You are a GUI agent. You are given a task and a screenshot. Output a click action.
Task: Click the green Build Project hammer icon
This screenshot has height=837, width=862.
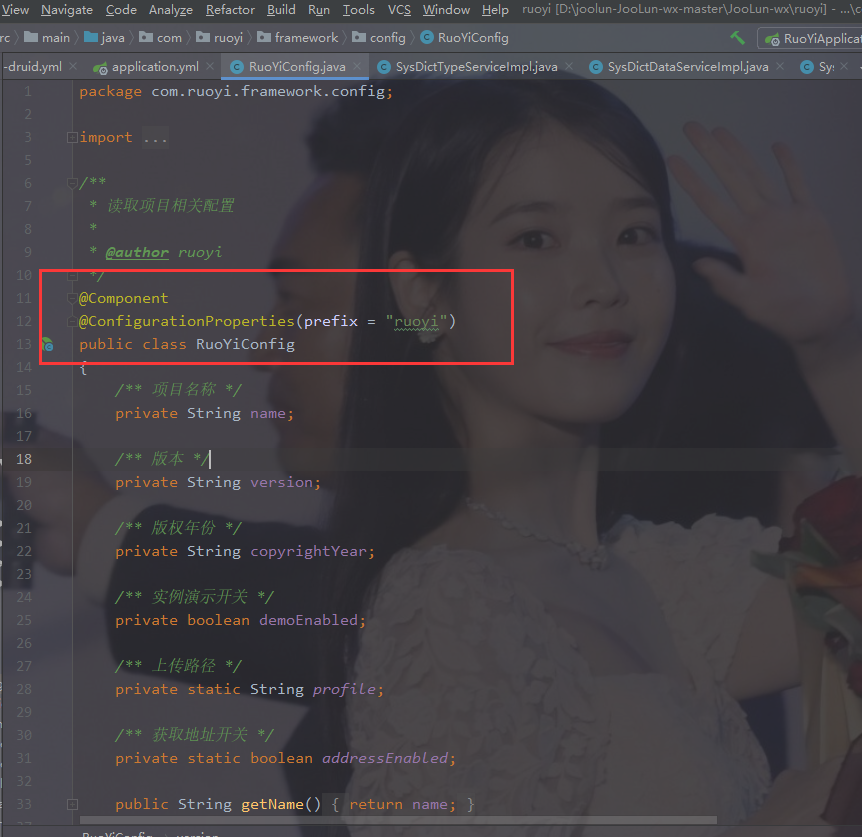coord(737,38)
